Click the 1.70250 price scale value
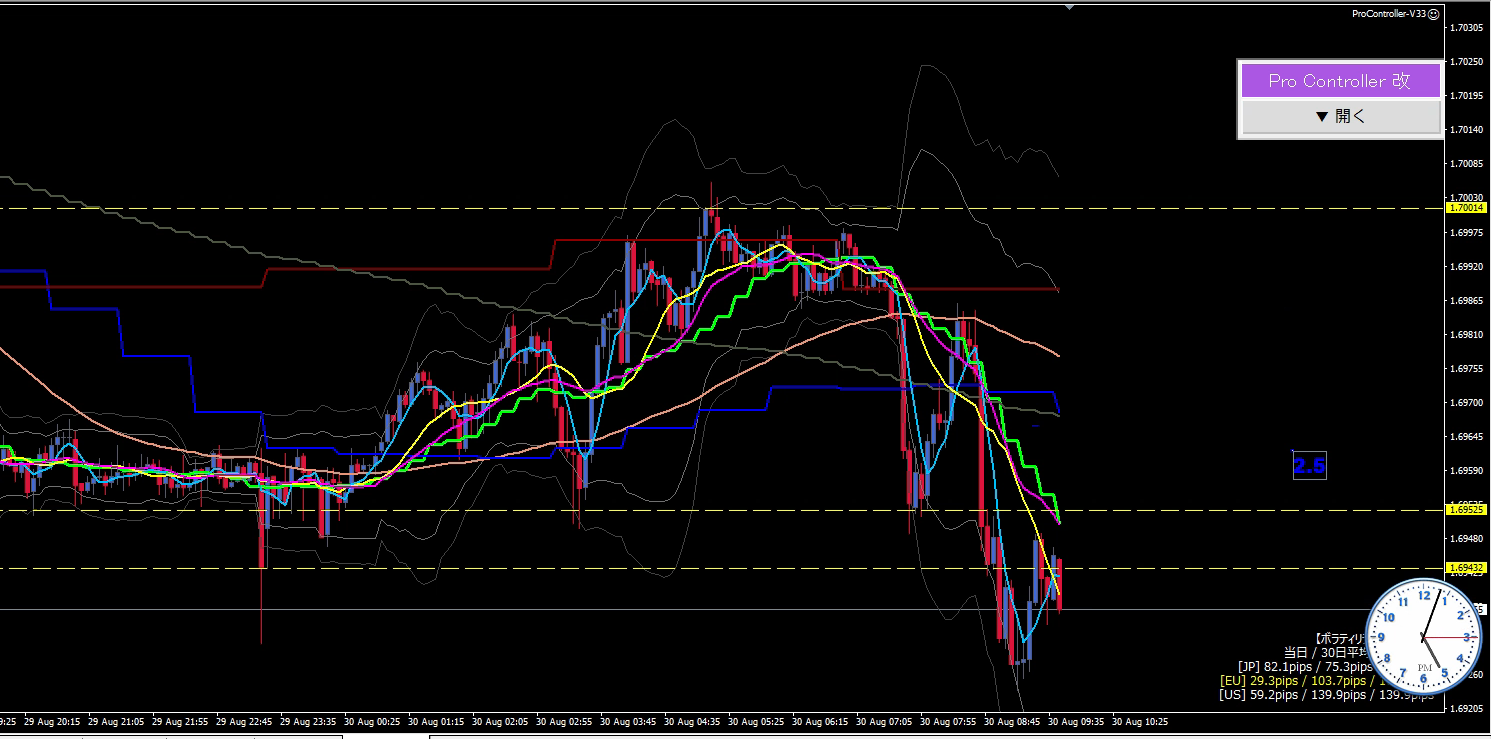1491x739 pixels. coord(1466,62)
